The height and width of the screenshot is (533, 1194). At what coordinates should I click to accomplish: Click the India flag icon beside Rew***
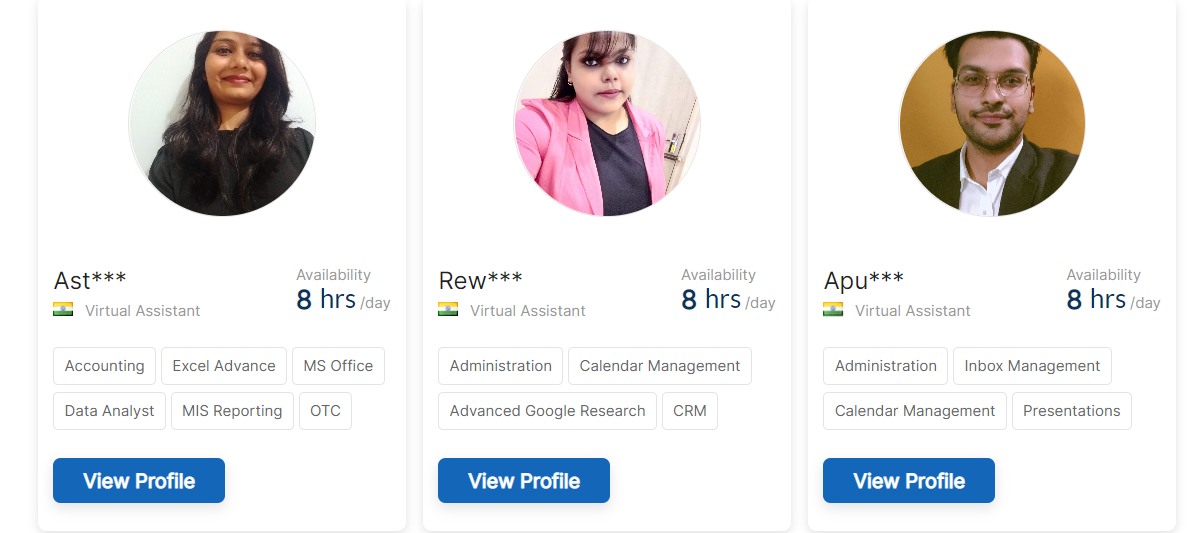click(x=448, y=309)
